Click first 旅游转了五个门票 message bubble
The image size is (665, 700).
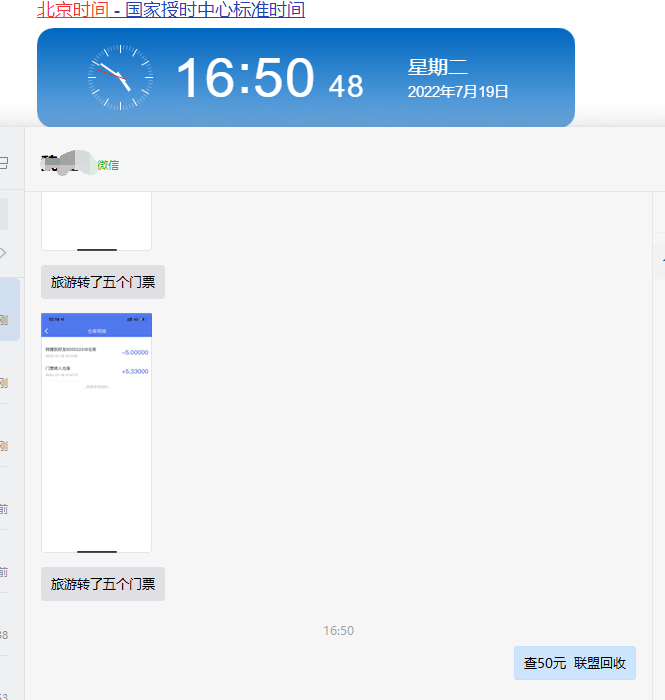[103, 282]
